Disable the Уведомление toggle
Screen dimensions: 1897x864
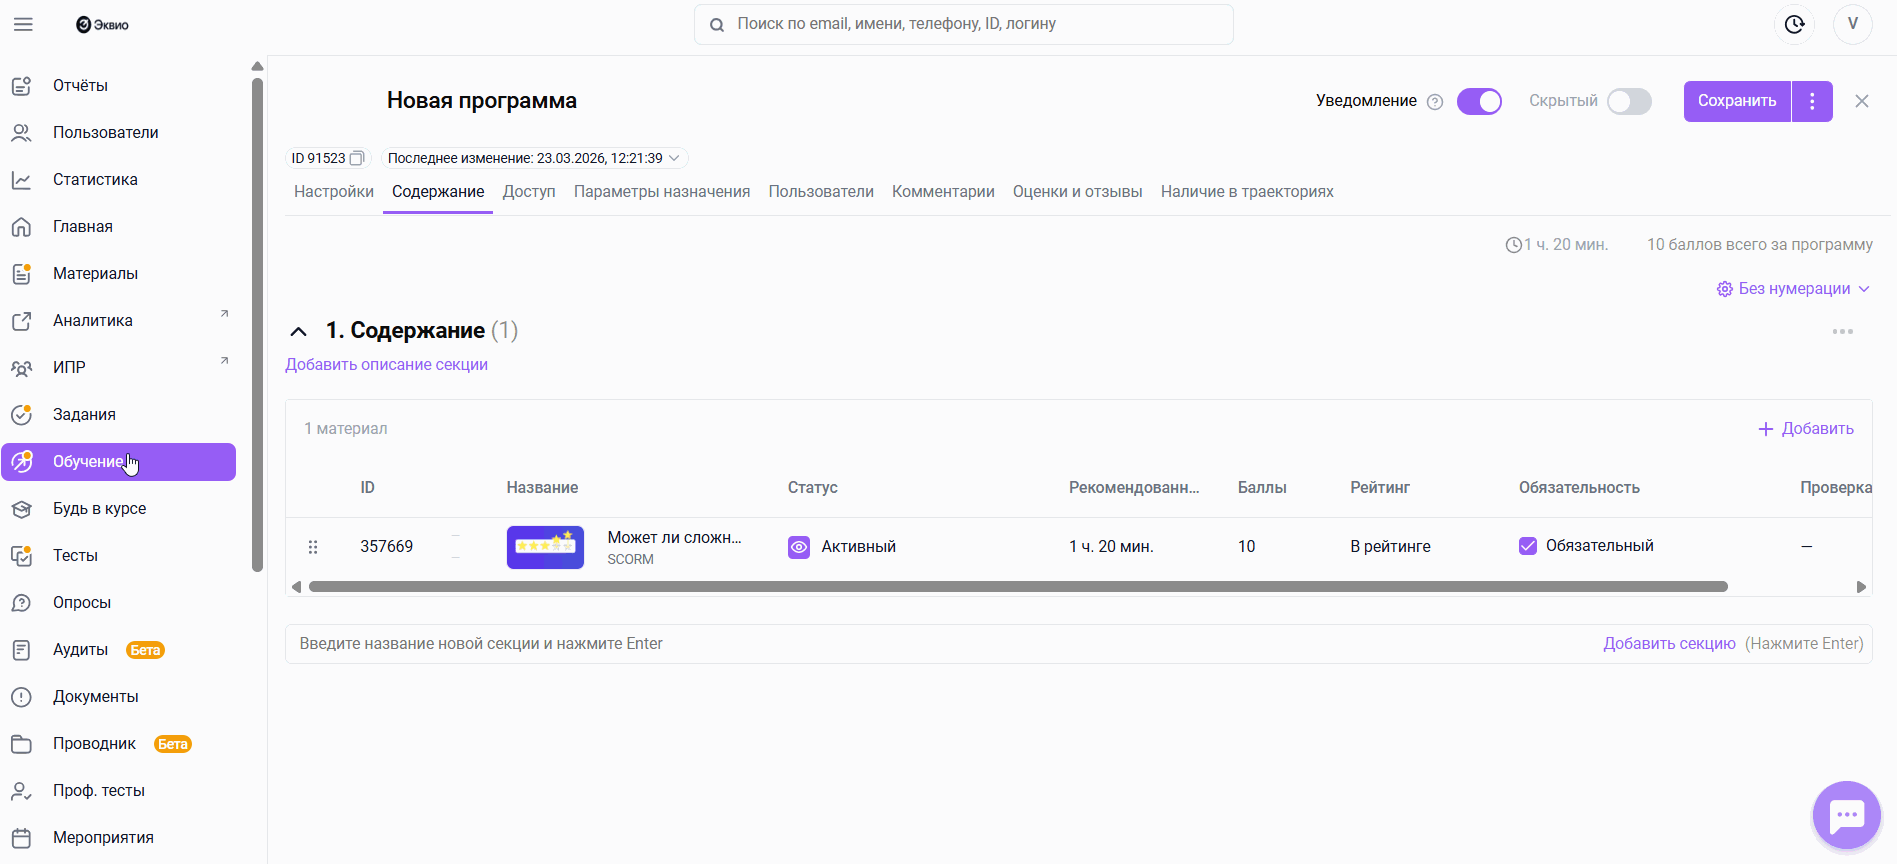1479,101
